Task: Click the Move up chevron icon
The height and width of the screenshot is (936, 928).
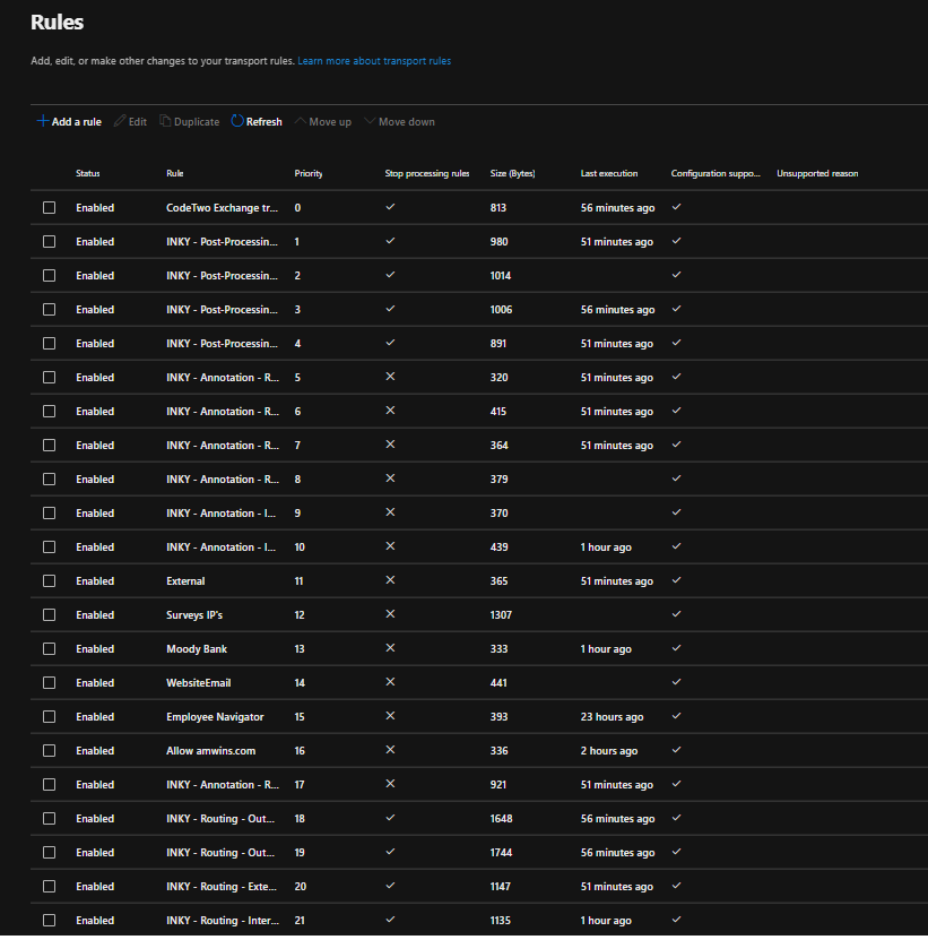Action: 300,121
